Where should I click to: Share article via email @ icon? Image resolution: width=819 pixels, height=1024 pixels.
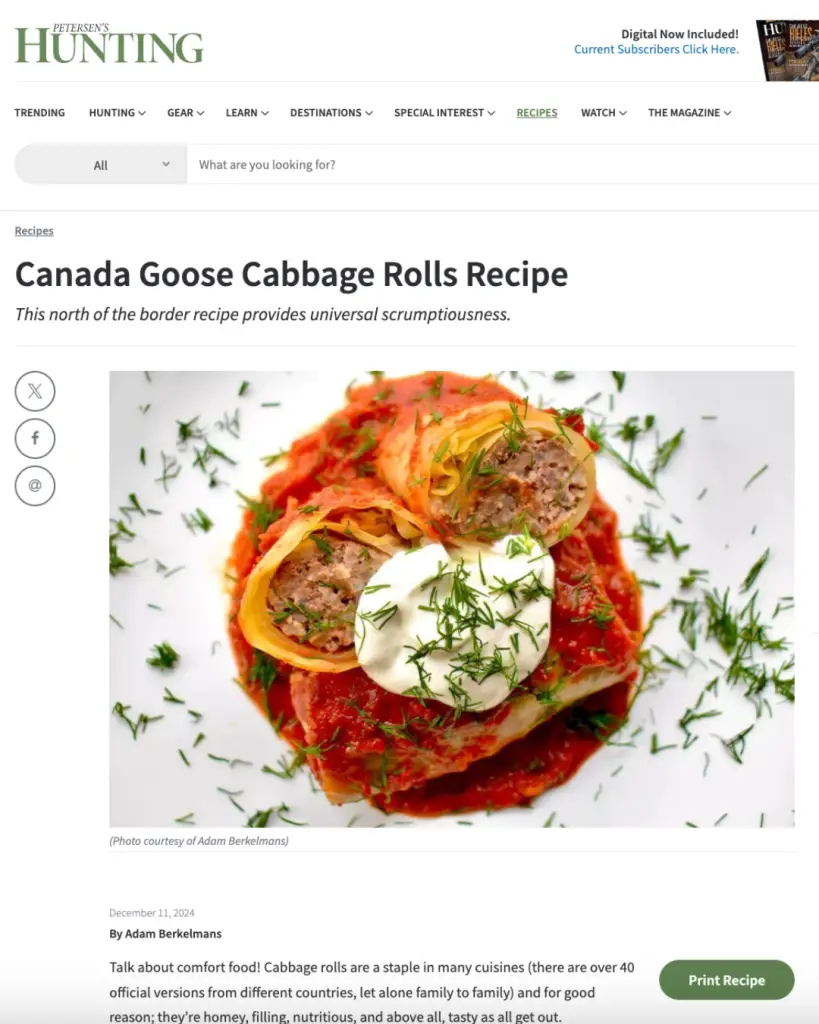pyautogui.click(x=35, y=485)
